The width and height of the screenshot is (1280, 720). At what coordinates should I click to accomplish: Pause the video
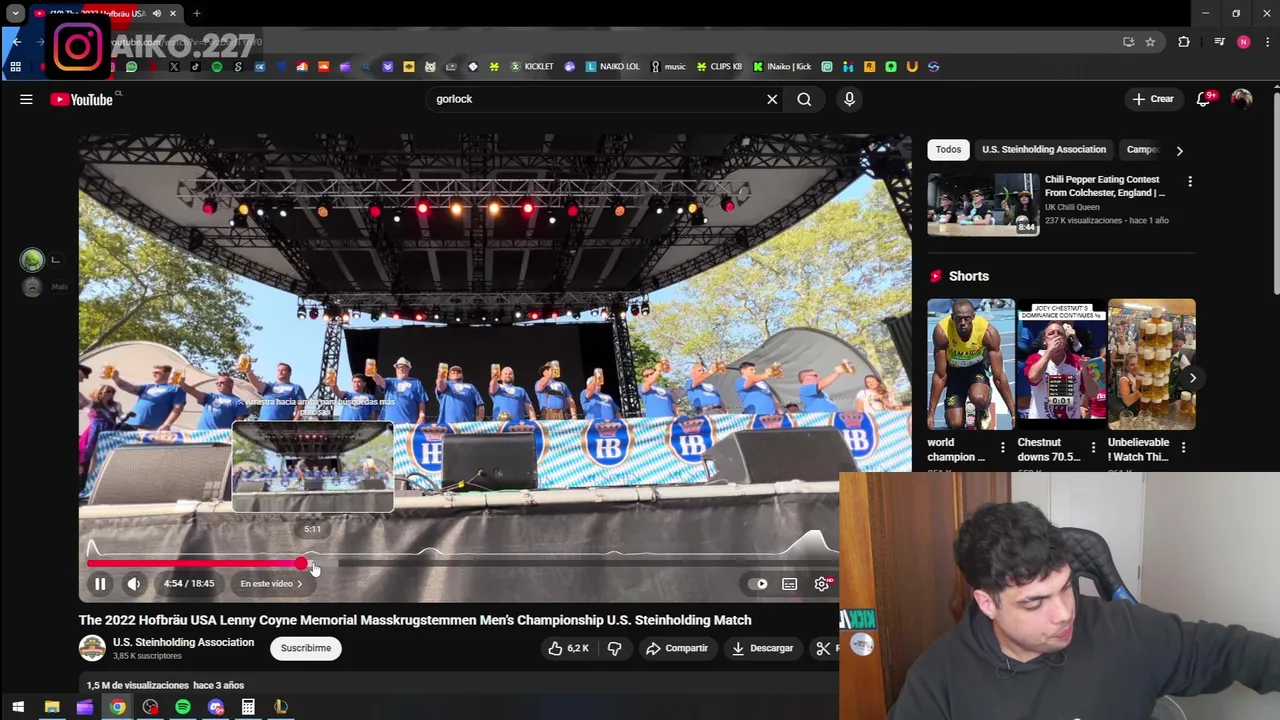(100, 584)
